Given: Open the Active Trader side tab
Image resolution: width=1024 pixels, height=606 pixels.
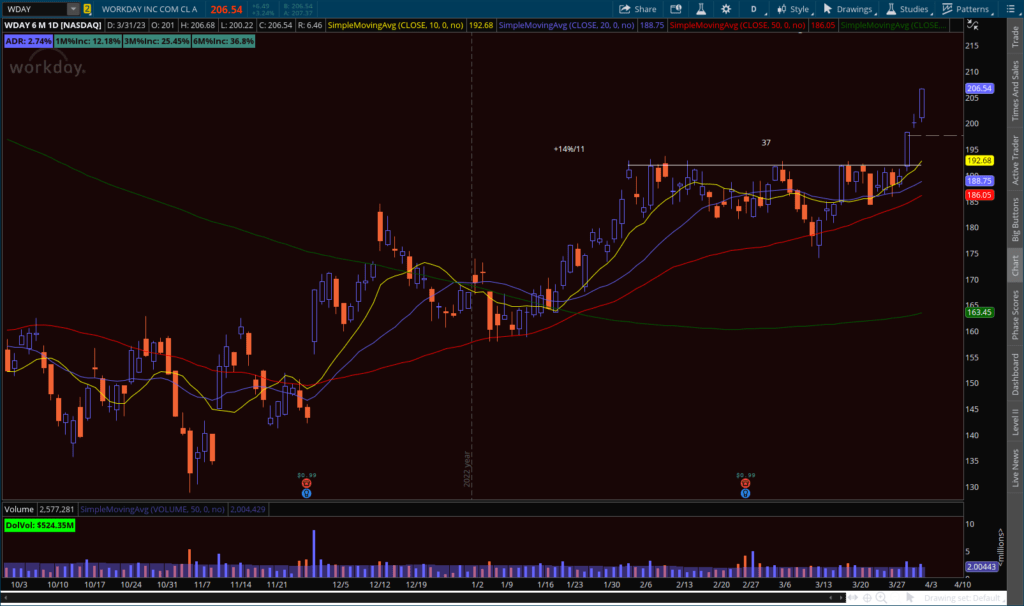Looking at the screenshot, I should pos(1015,160).
